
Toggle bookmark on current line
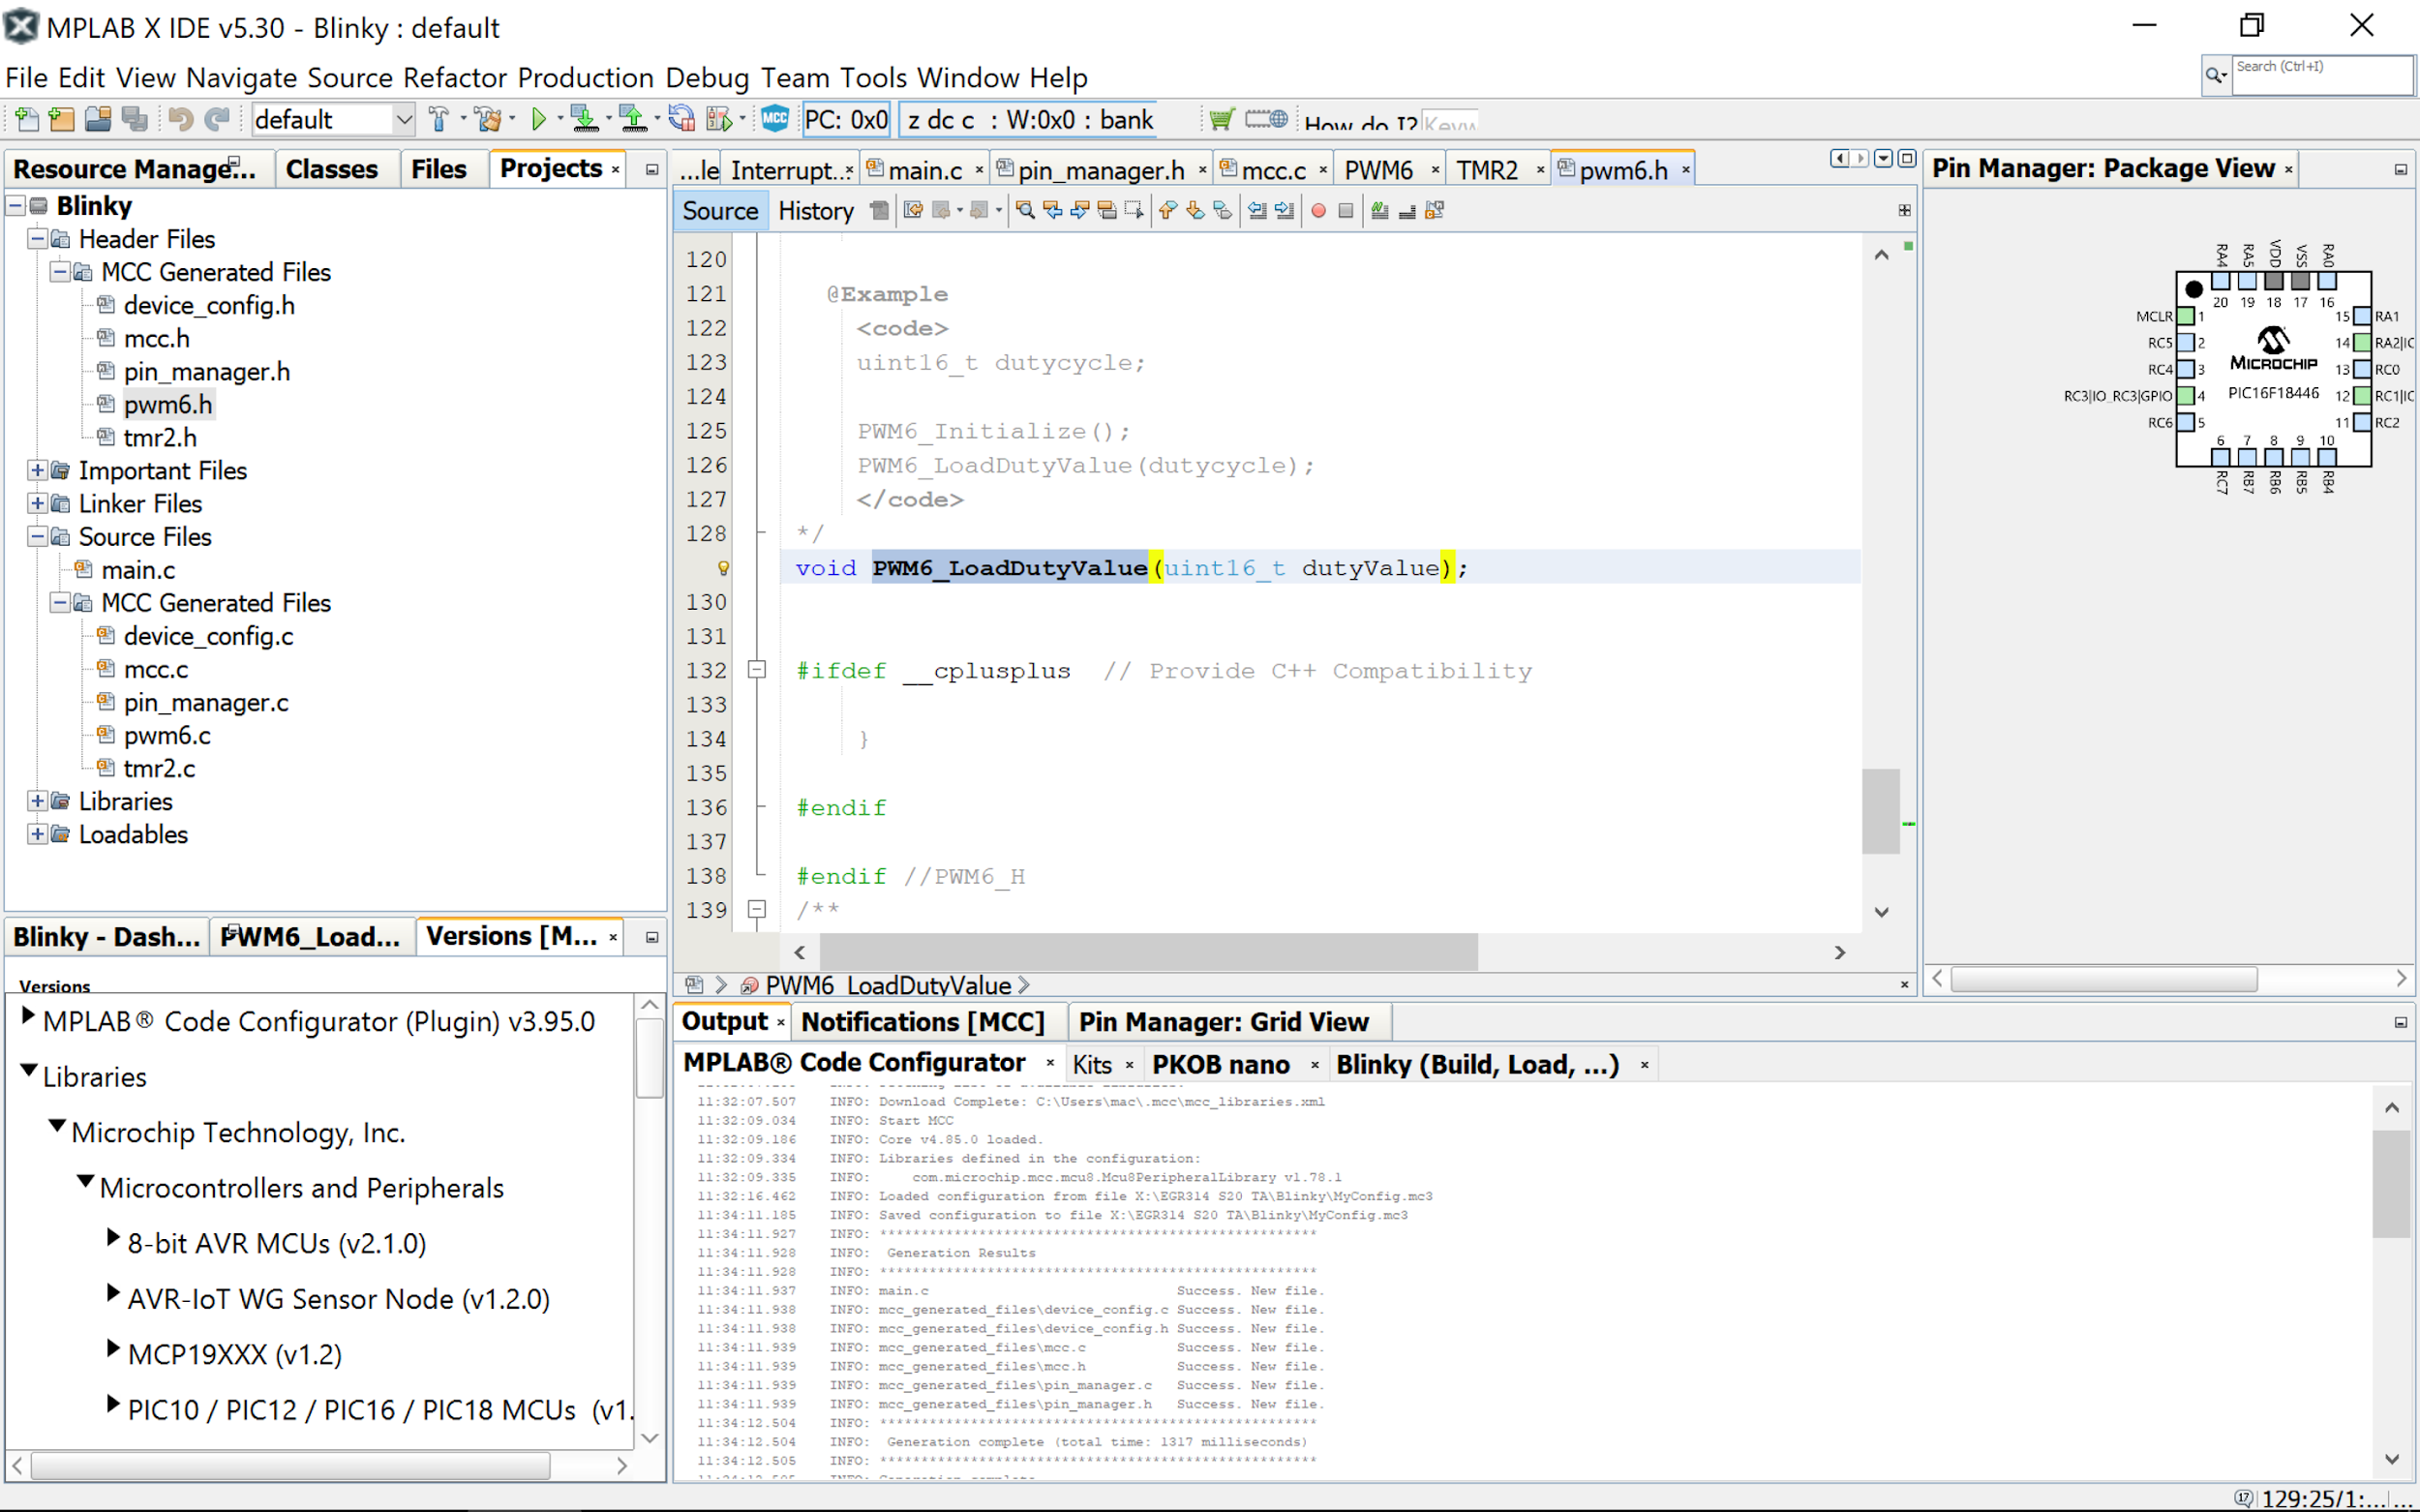tap(1222, 210)
